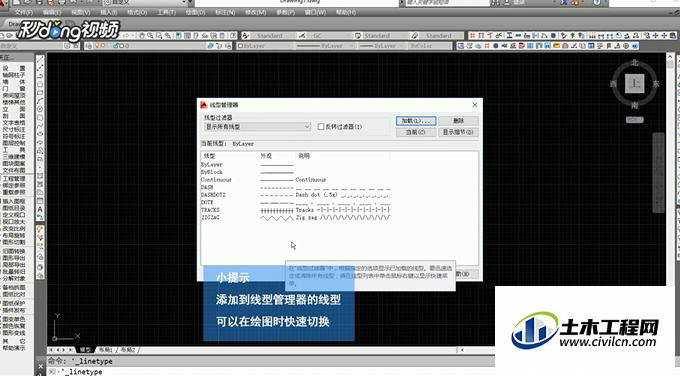Image resolution: width=680 pixels, height=376 pixels.
Task: Open the WCS dropdown below the ViewCube
Action: [x=634, y=120]
